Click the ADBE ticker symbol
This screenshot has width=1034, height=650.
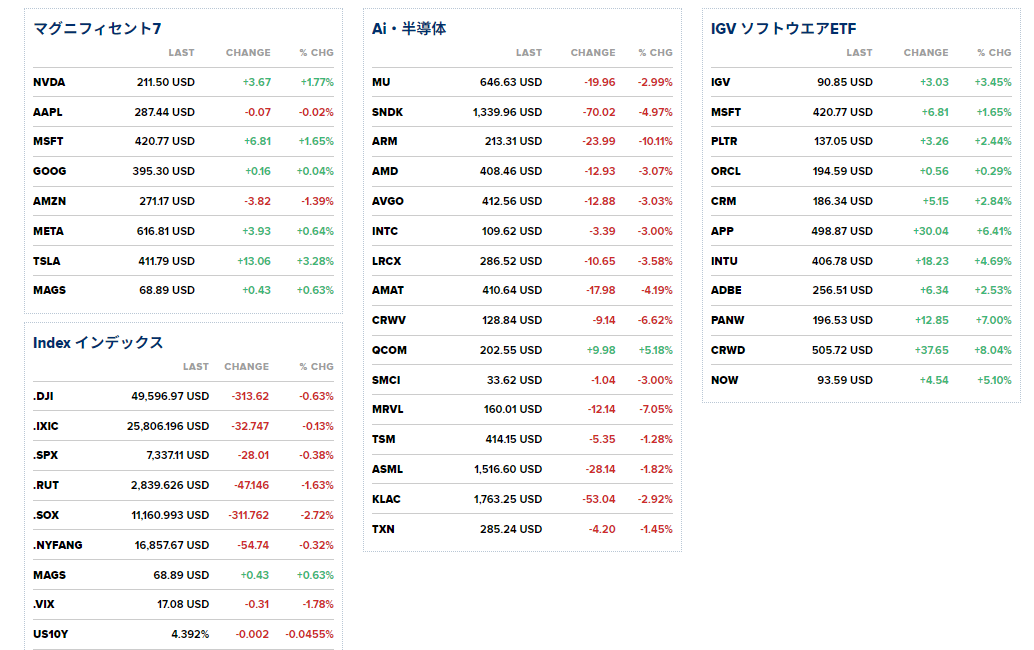726,290
